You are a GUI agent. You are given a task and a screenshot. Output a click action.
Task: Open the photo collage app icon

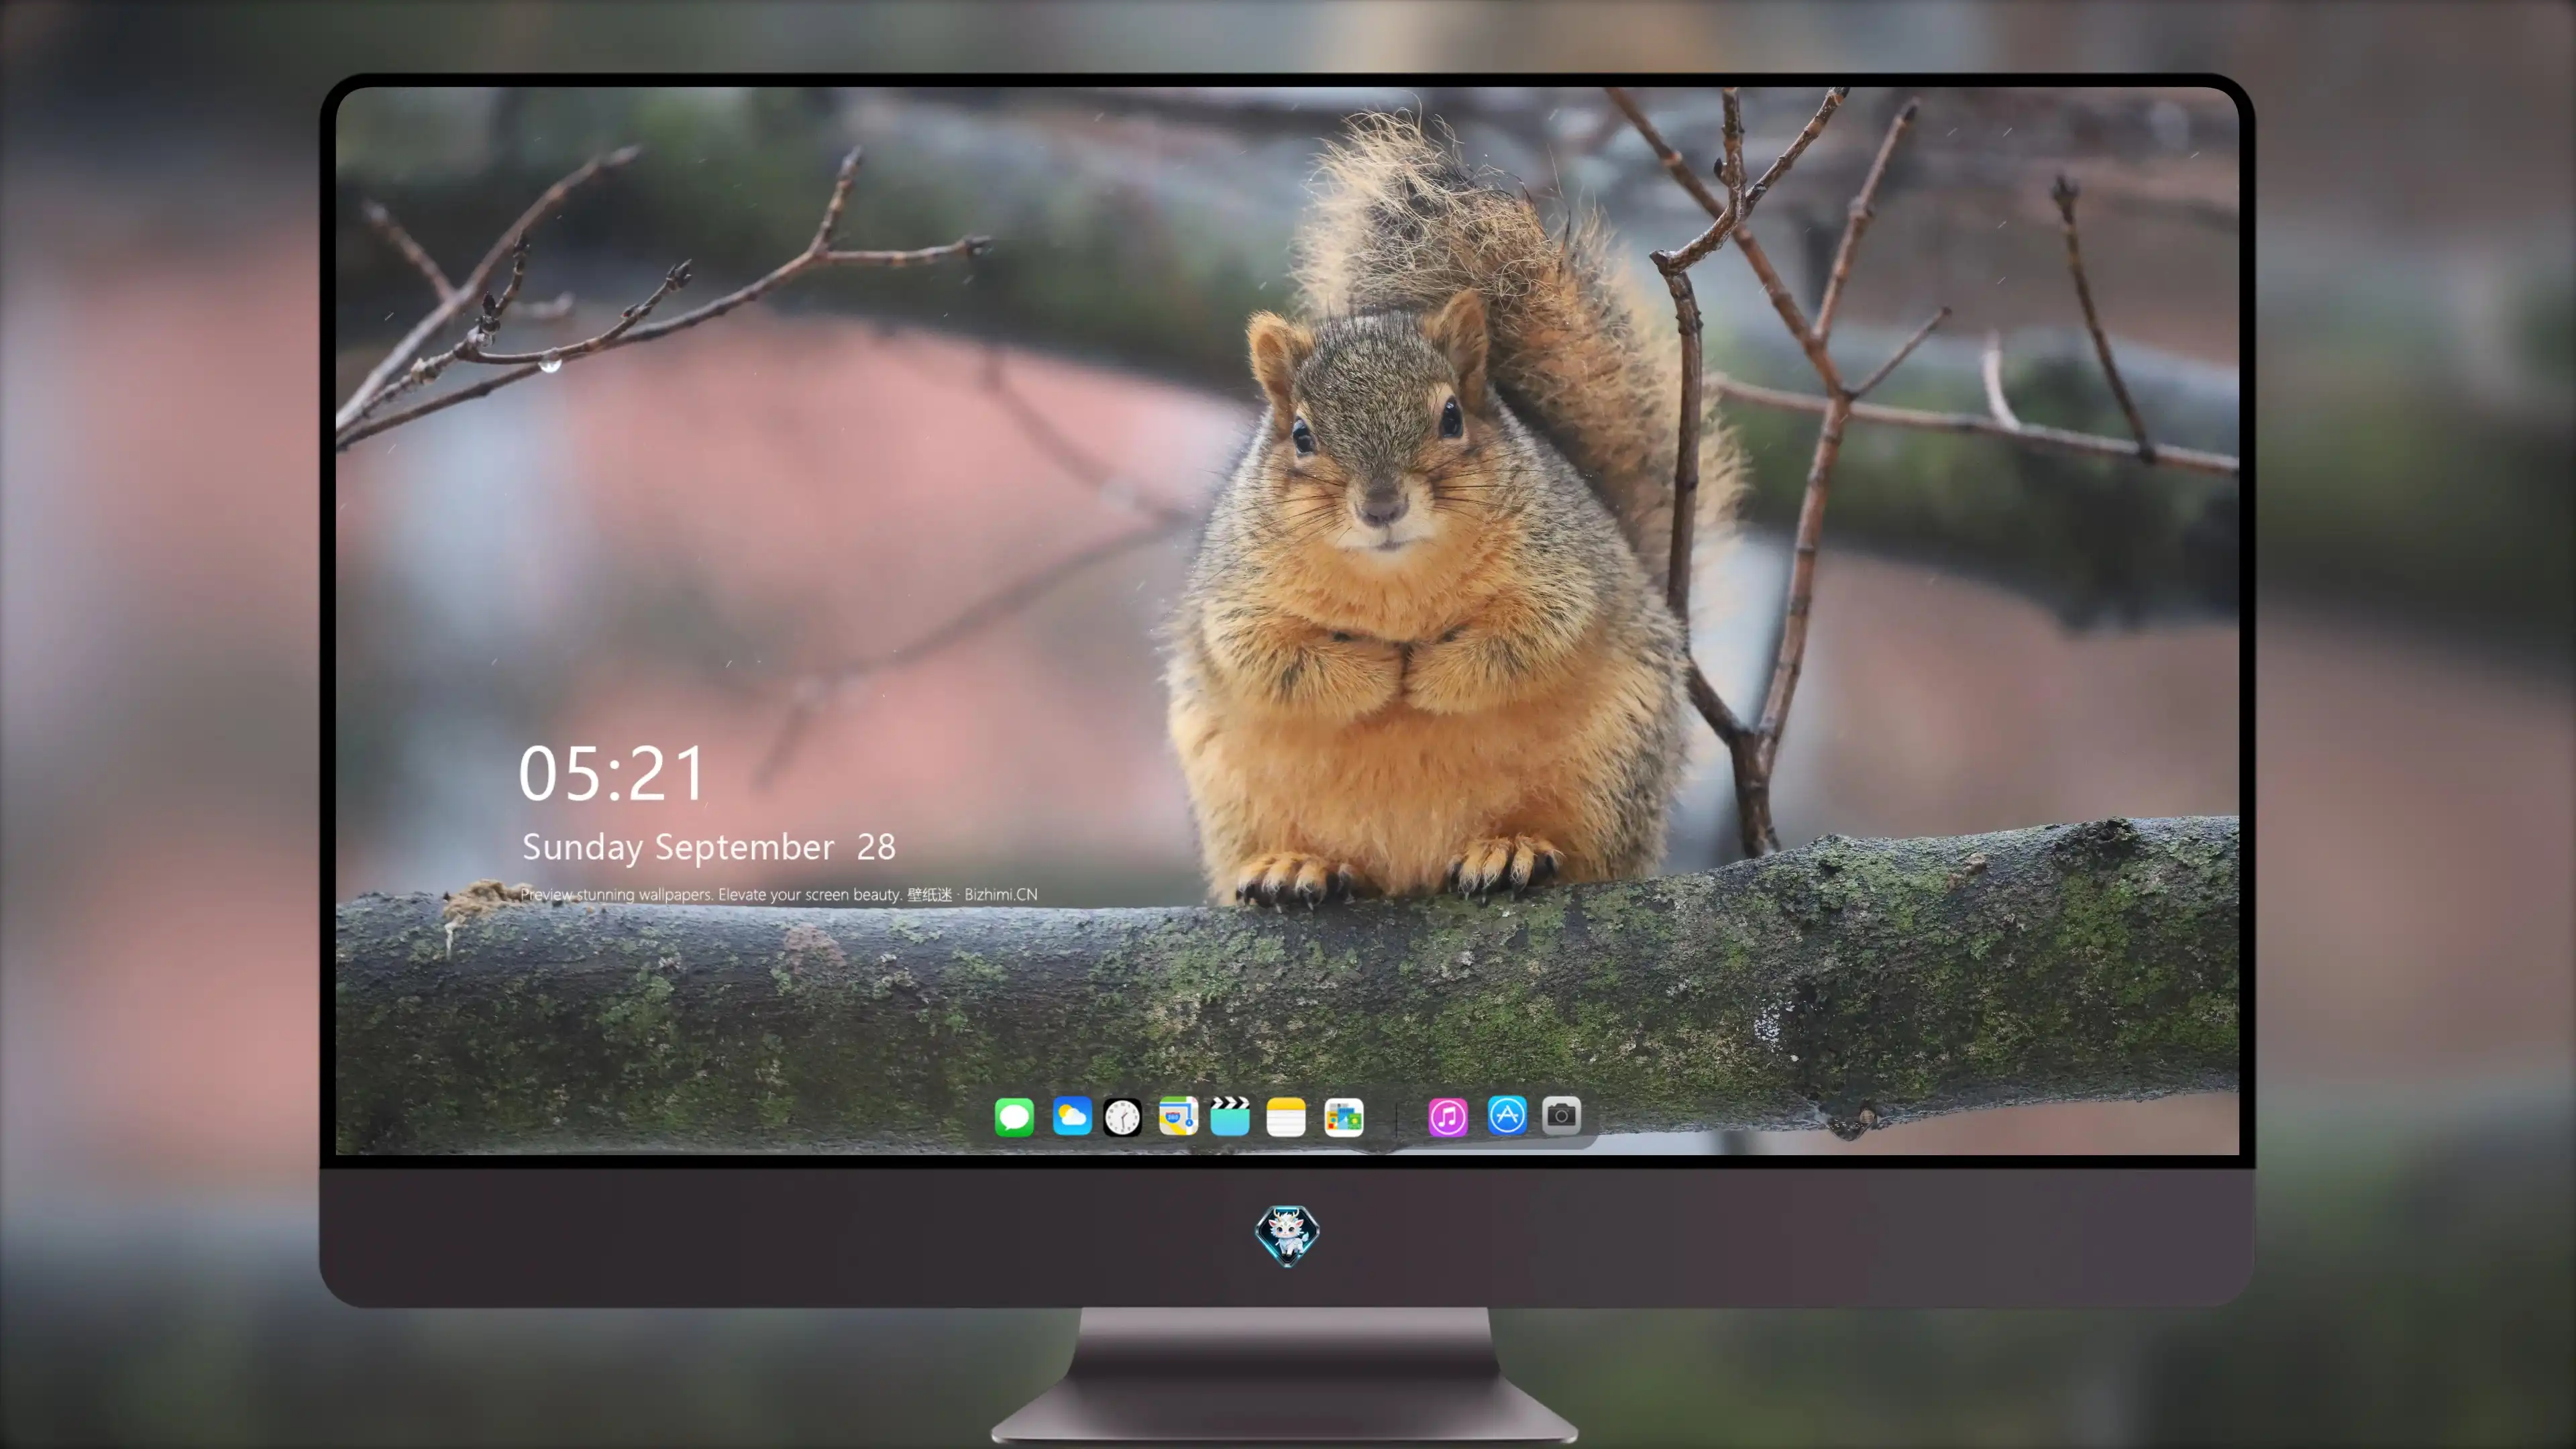1344,1117
